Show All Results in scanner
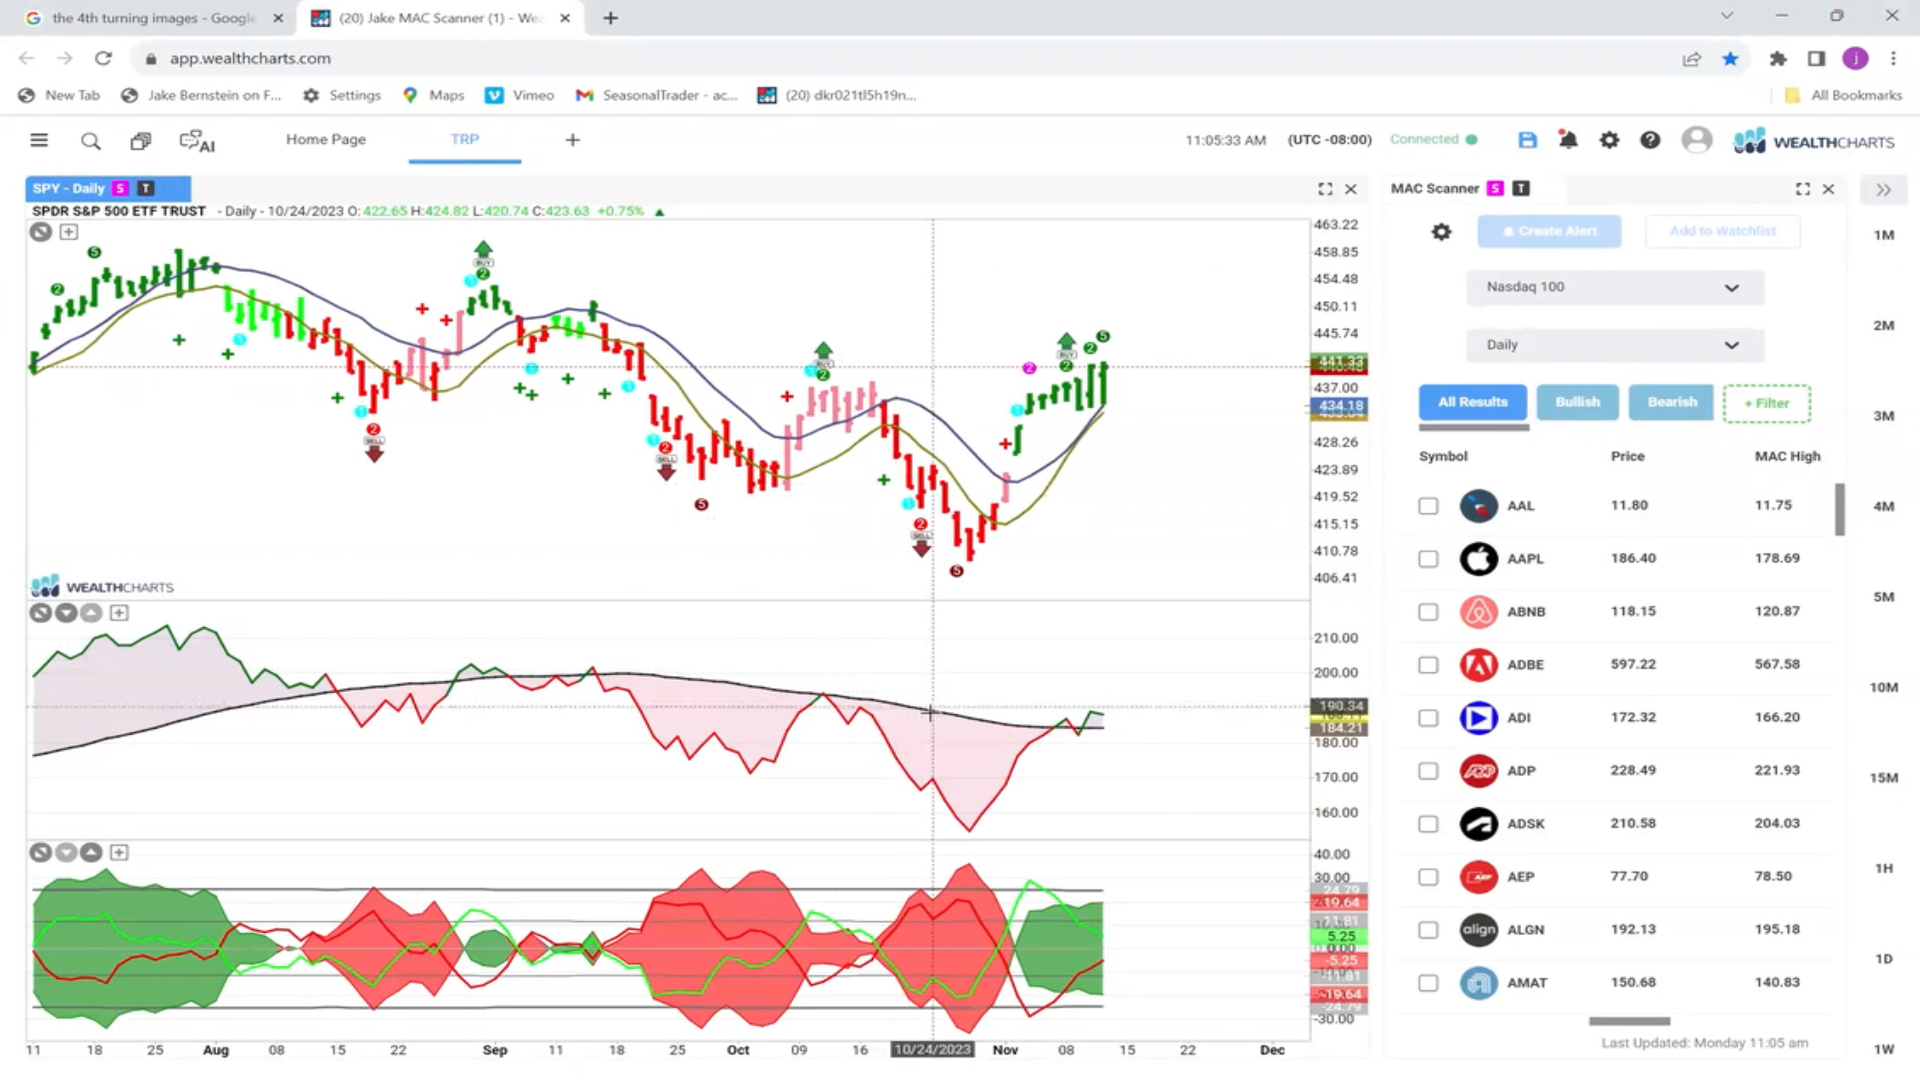Screen dimensions: 1920x1080 coord(1473,402)
